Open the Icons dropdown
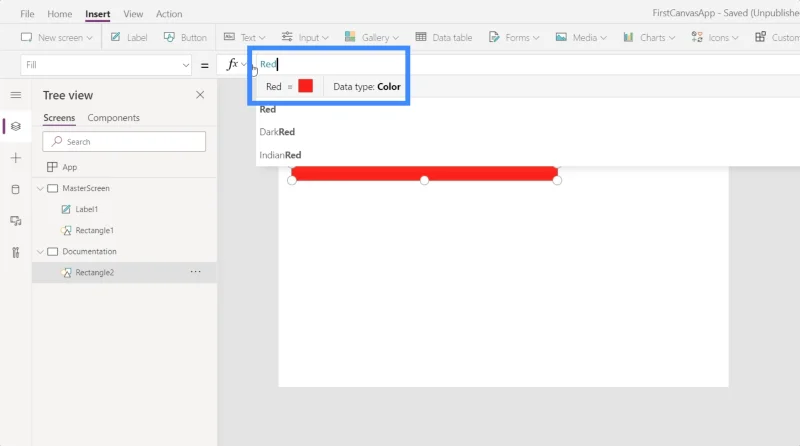 (715, 37)
